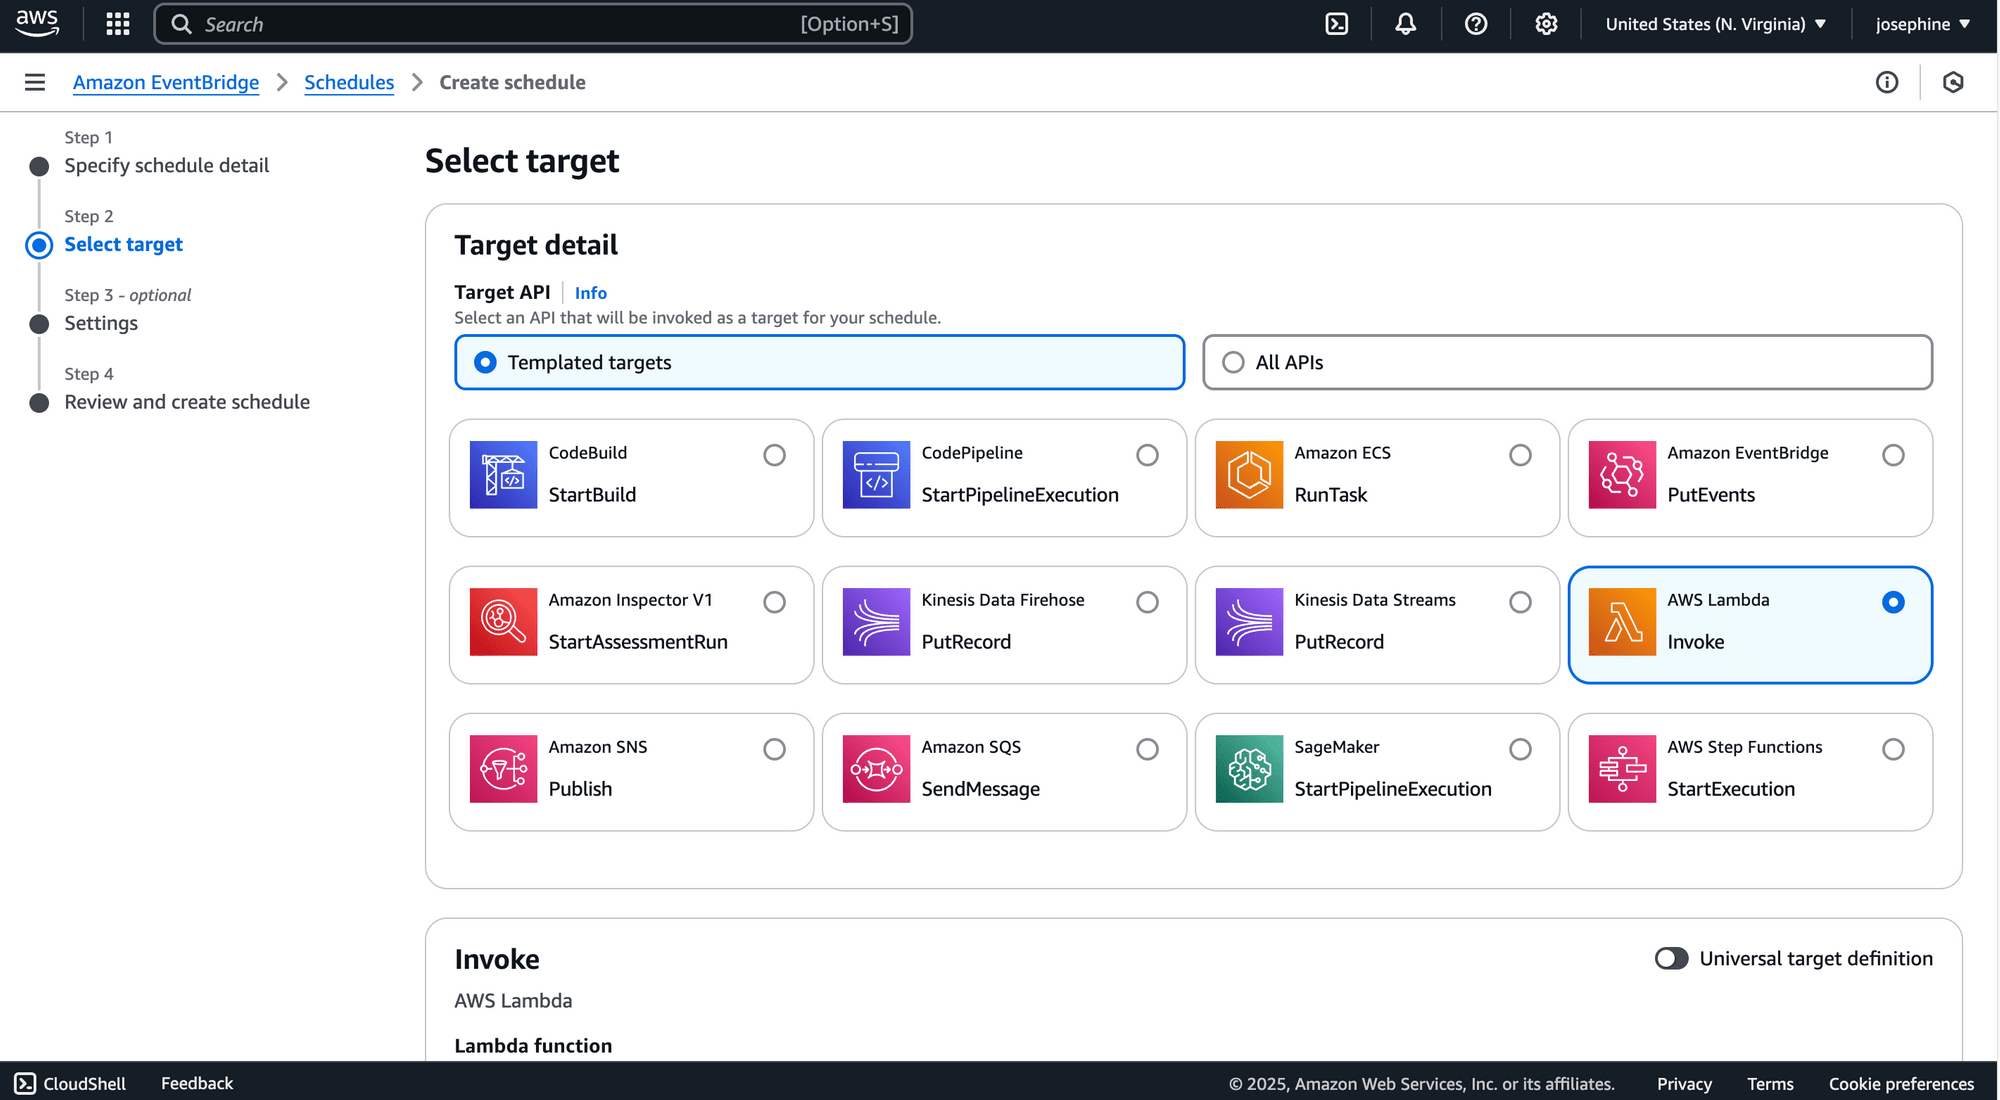Open the info panel circle icon
The height and width of the screenshot is (1100, 2000).
(1887, 82)
